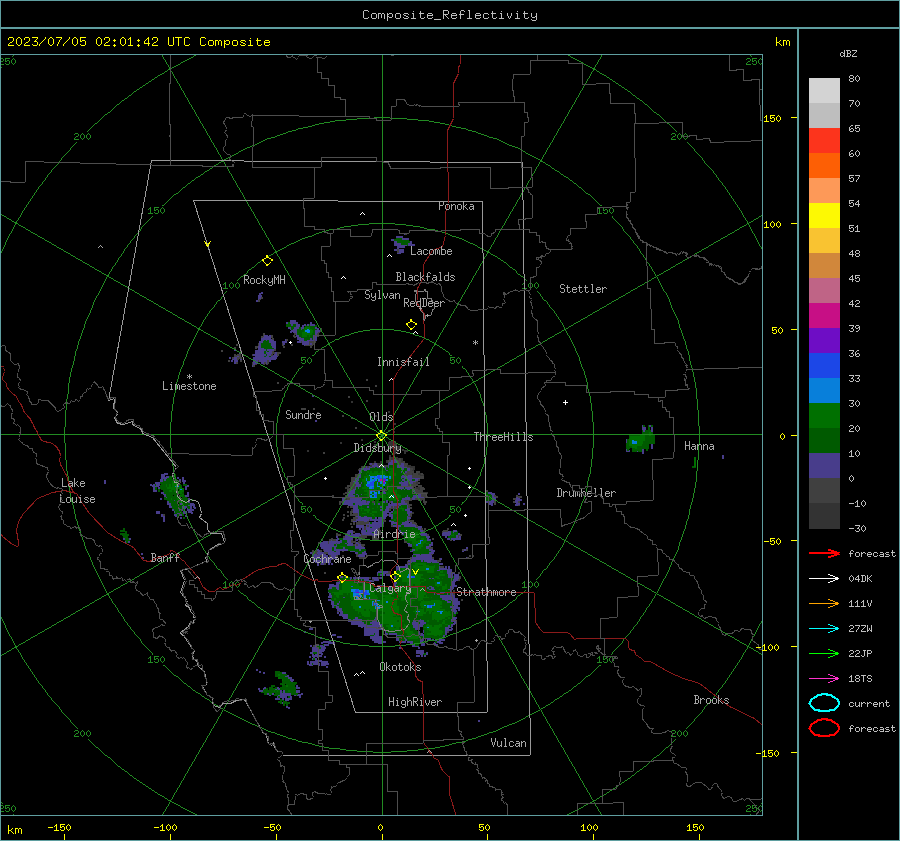Click the Sylvan label
Viewport: 900px width, 841px height.
click(382, 295)
